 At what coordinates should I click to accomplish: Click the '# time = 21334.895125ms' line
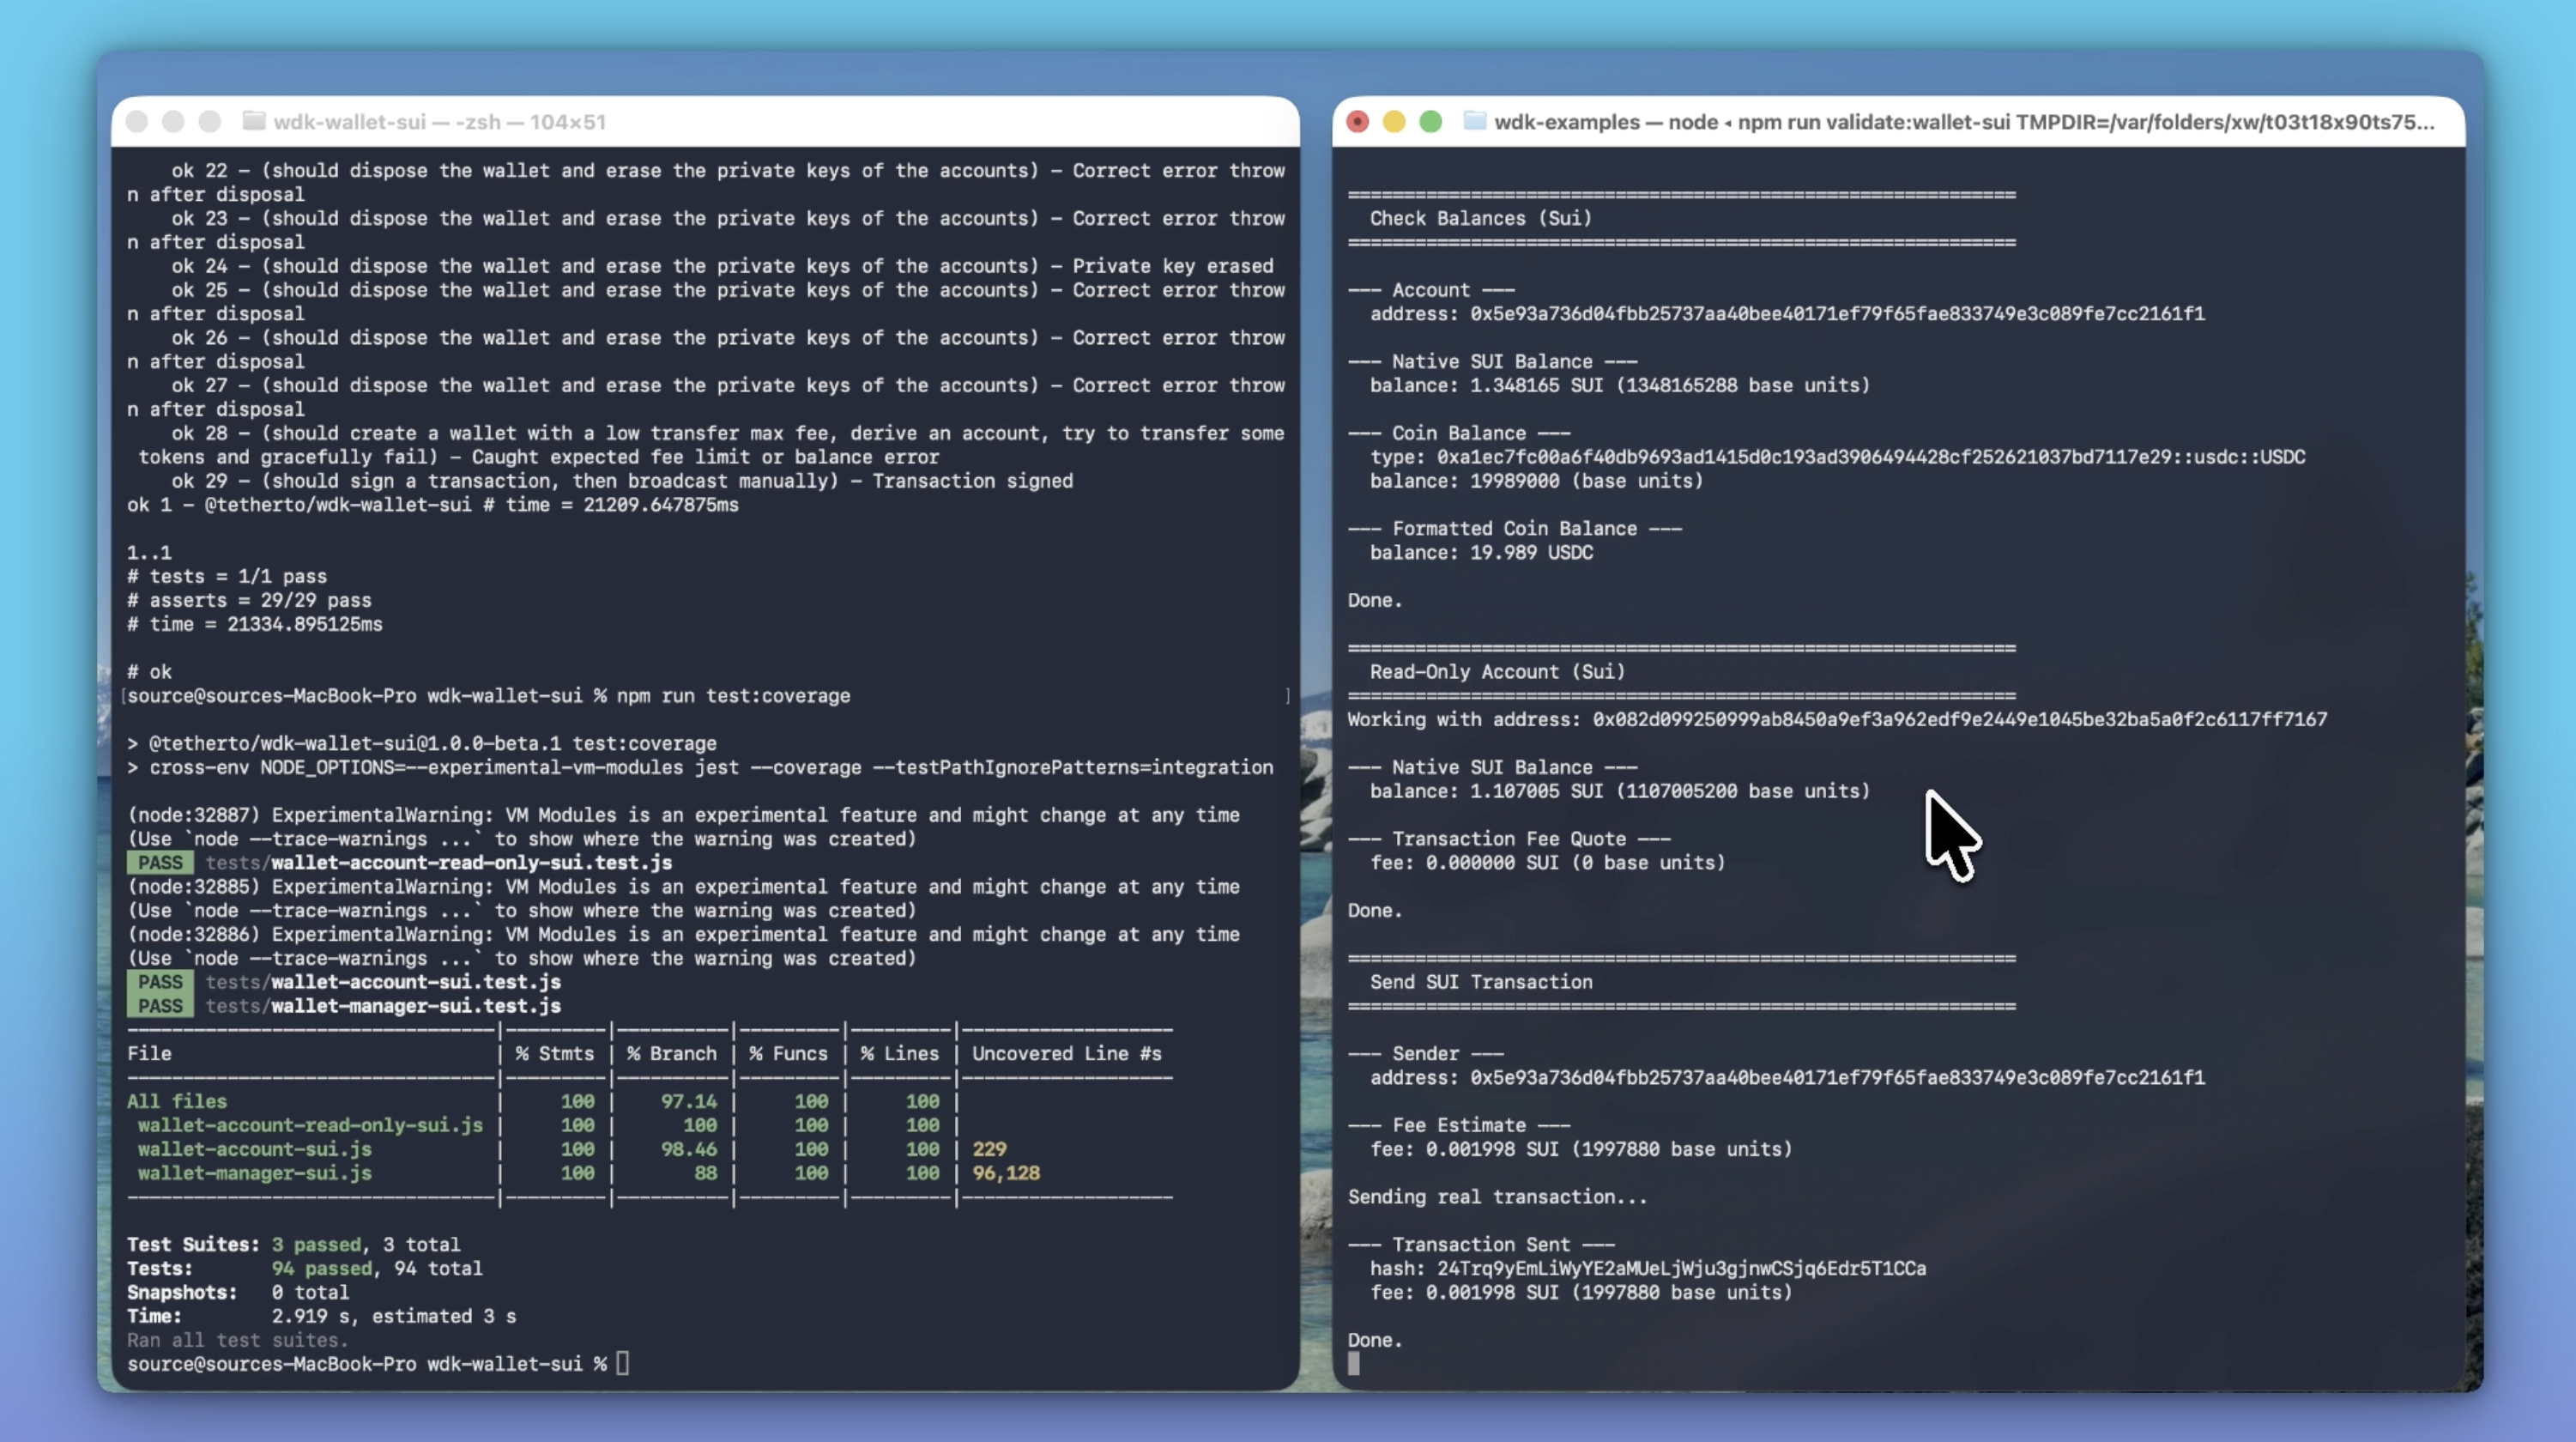pyautogui.click(x=255, y=624)
